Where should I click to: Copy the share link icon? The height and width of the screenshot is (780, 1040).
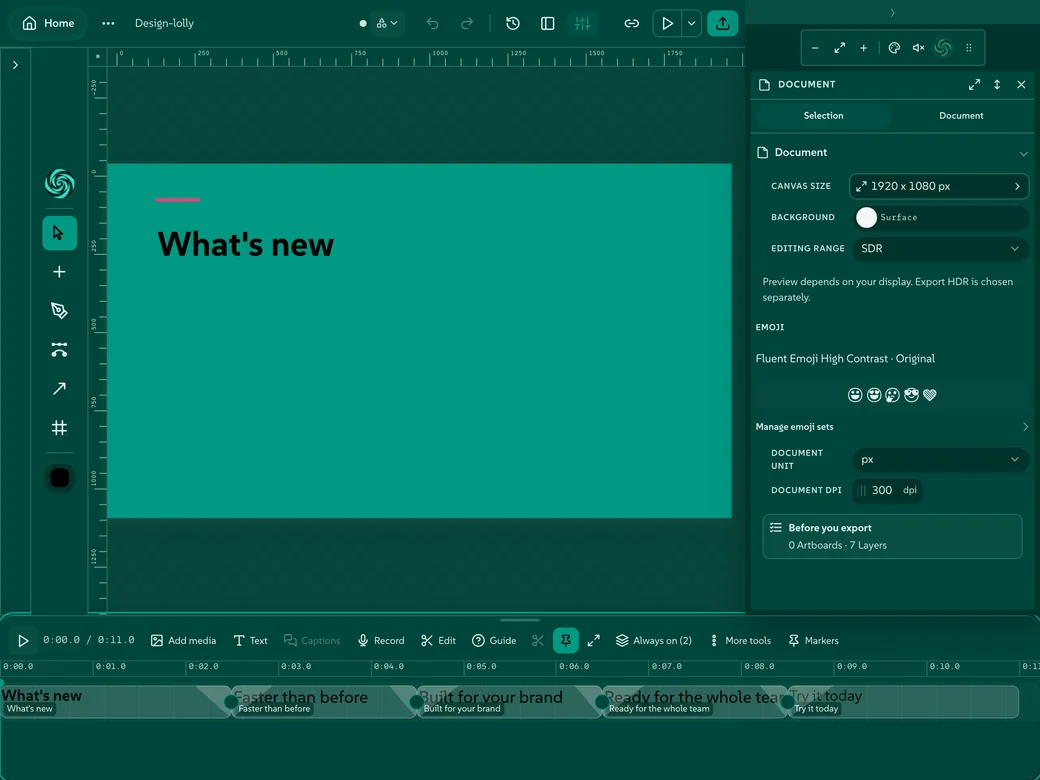631,23
